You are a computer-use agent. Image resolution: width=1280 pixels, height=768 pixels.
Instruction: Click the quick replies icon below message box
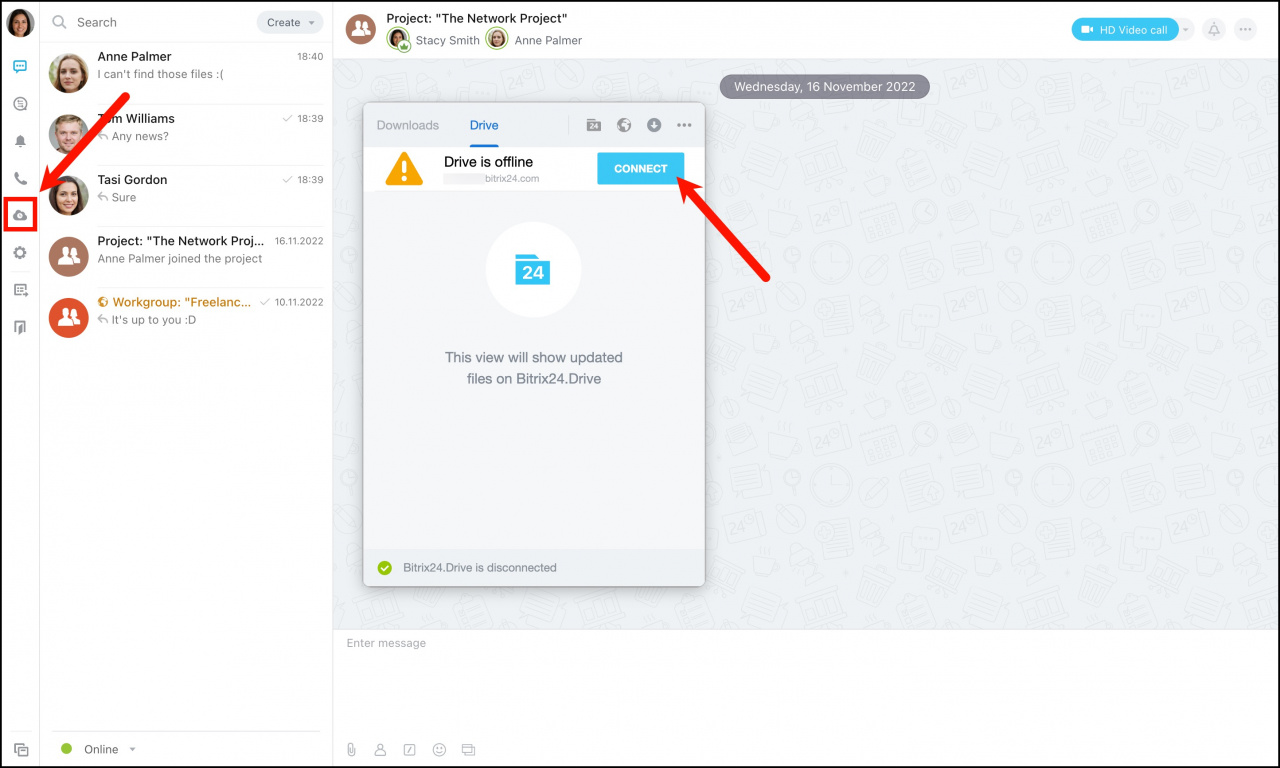[468, 749]
